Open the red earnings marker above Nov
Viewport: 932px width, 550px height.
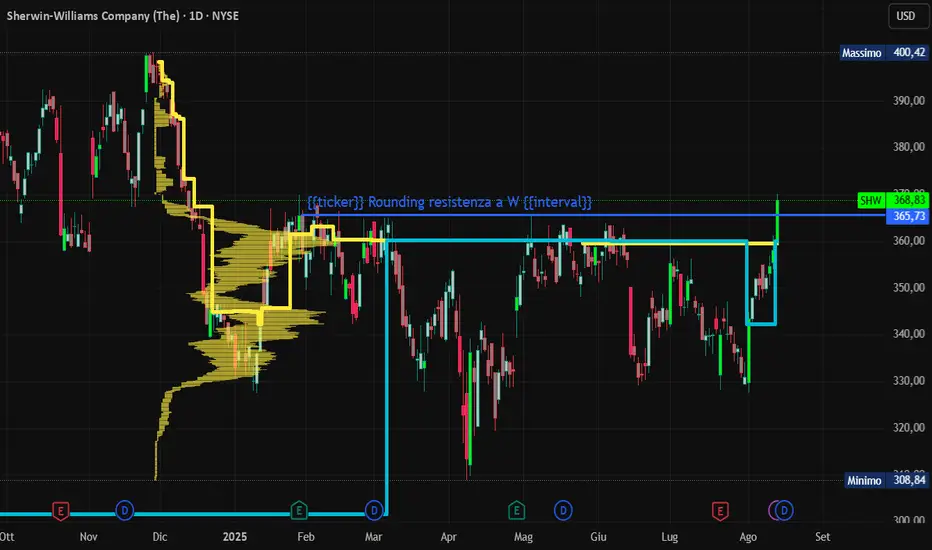(60, 511)
